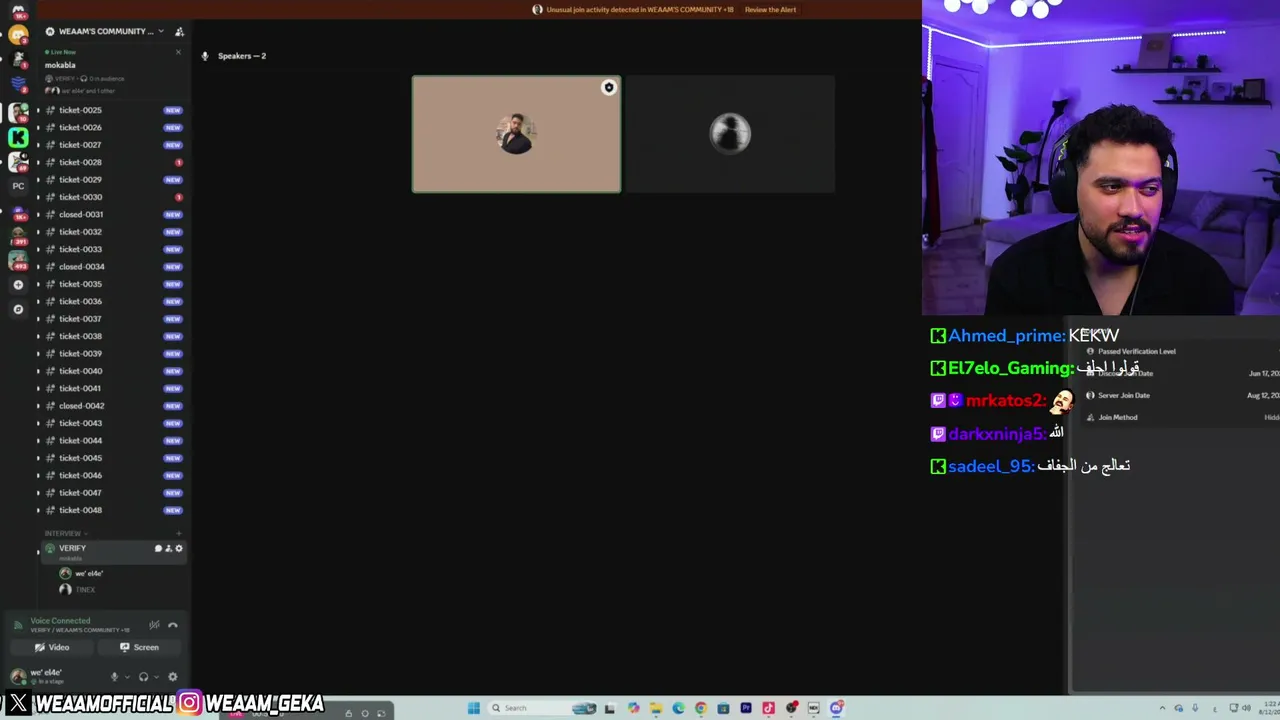The width and height of the screenshot is (1280, 720).
Task: Open microphone input options arrow
Action: pos(126,677)
